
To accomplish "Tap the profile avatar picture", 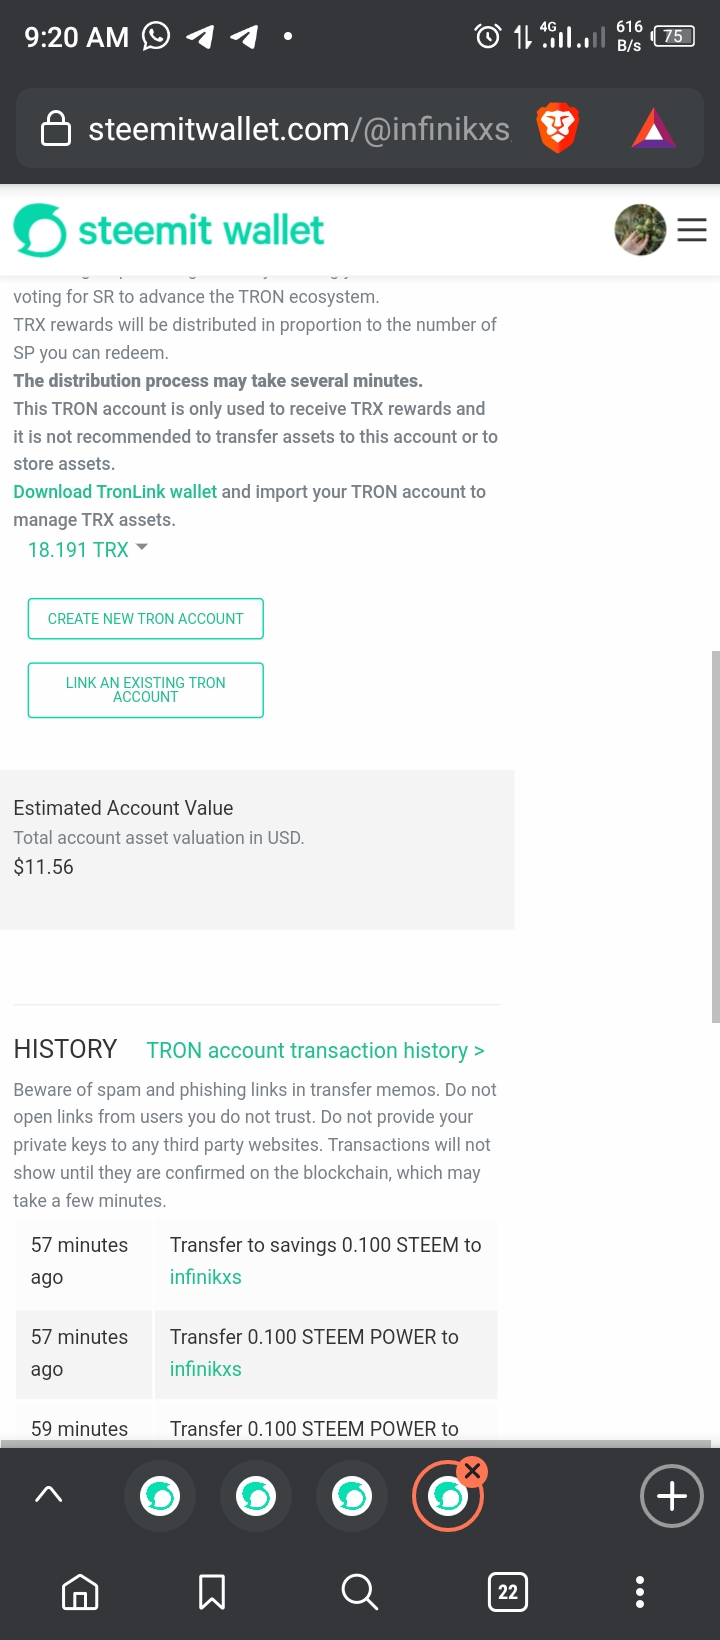I will [640, 230].
